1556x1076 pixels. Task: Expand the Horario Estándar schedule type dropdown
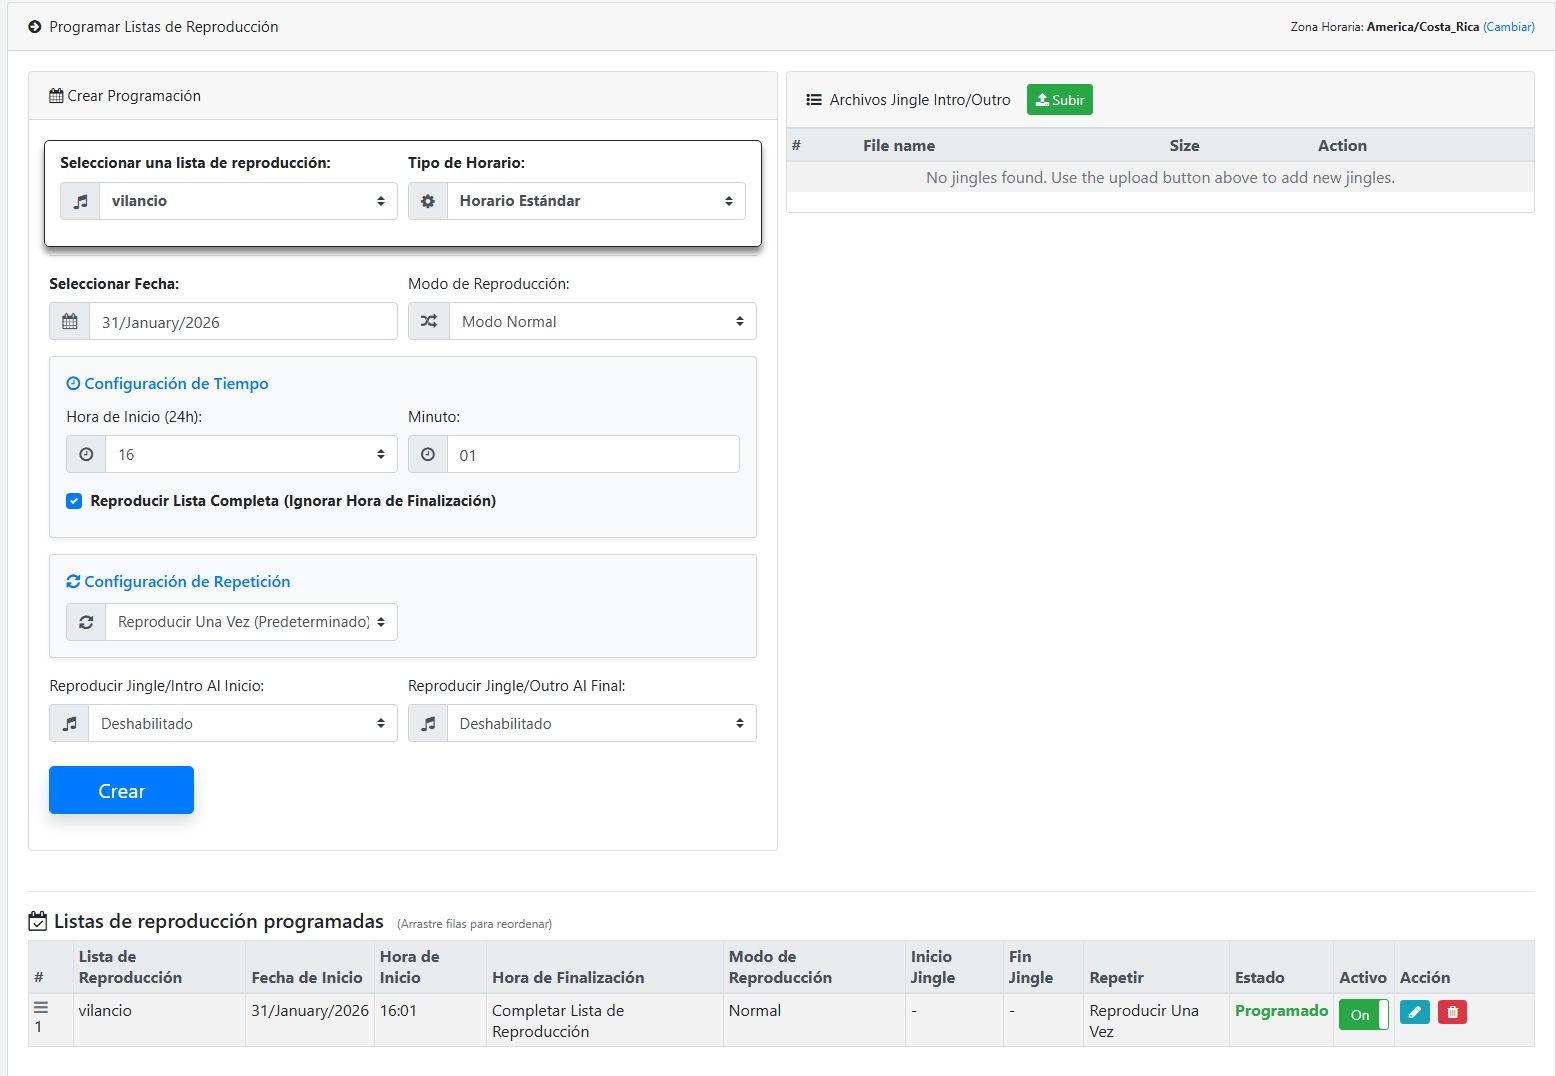[595, 201]
